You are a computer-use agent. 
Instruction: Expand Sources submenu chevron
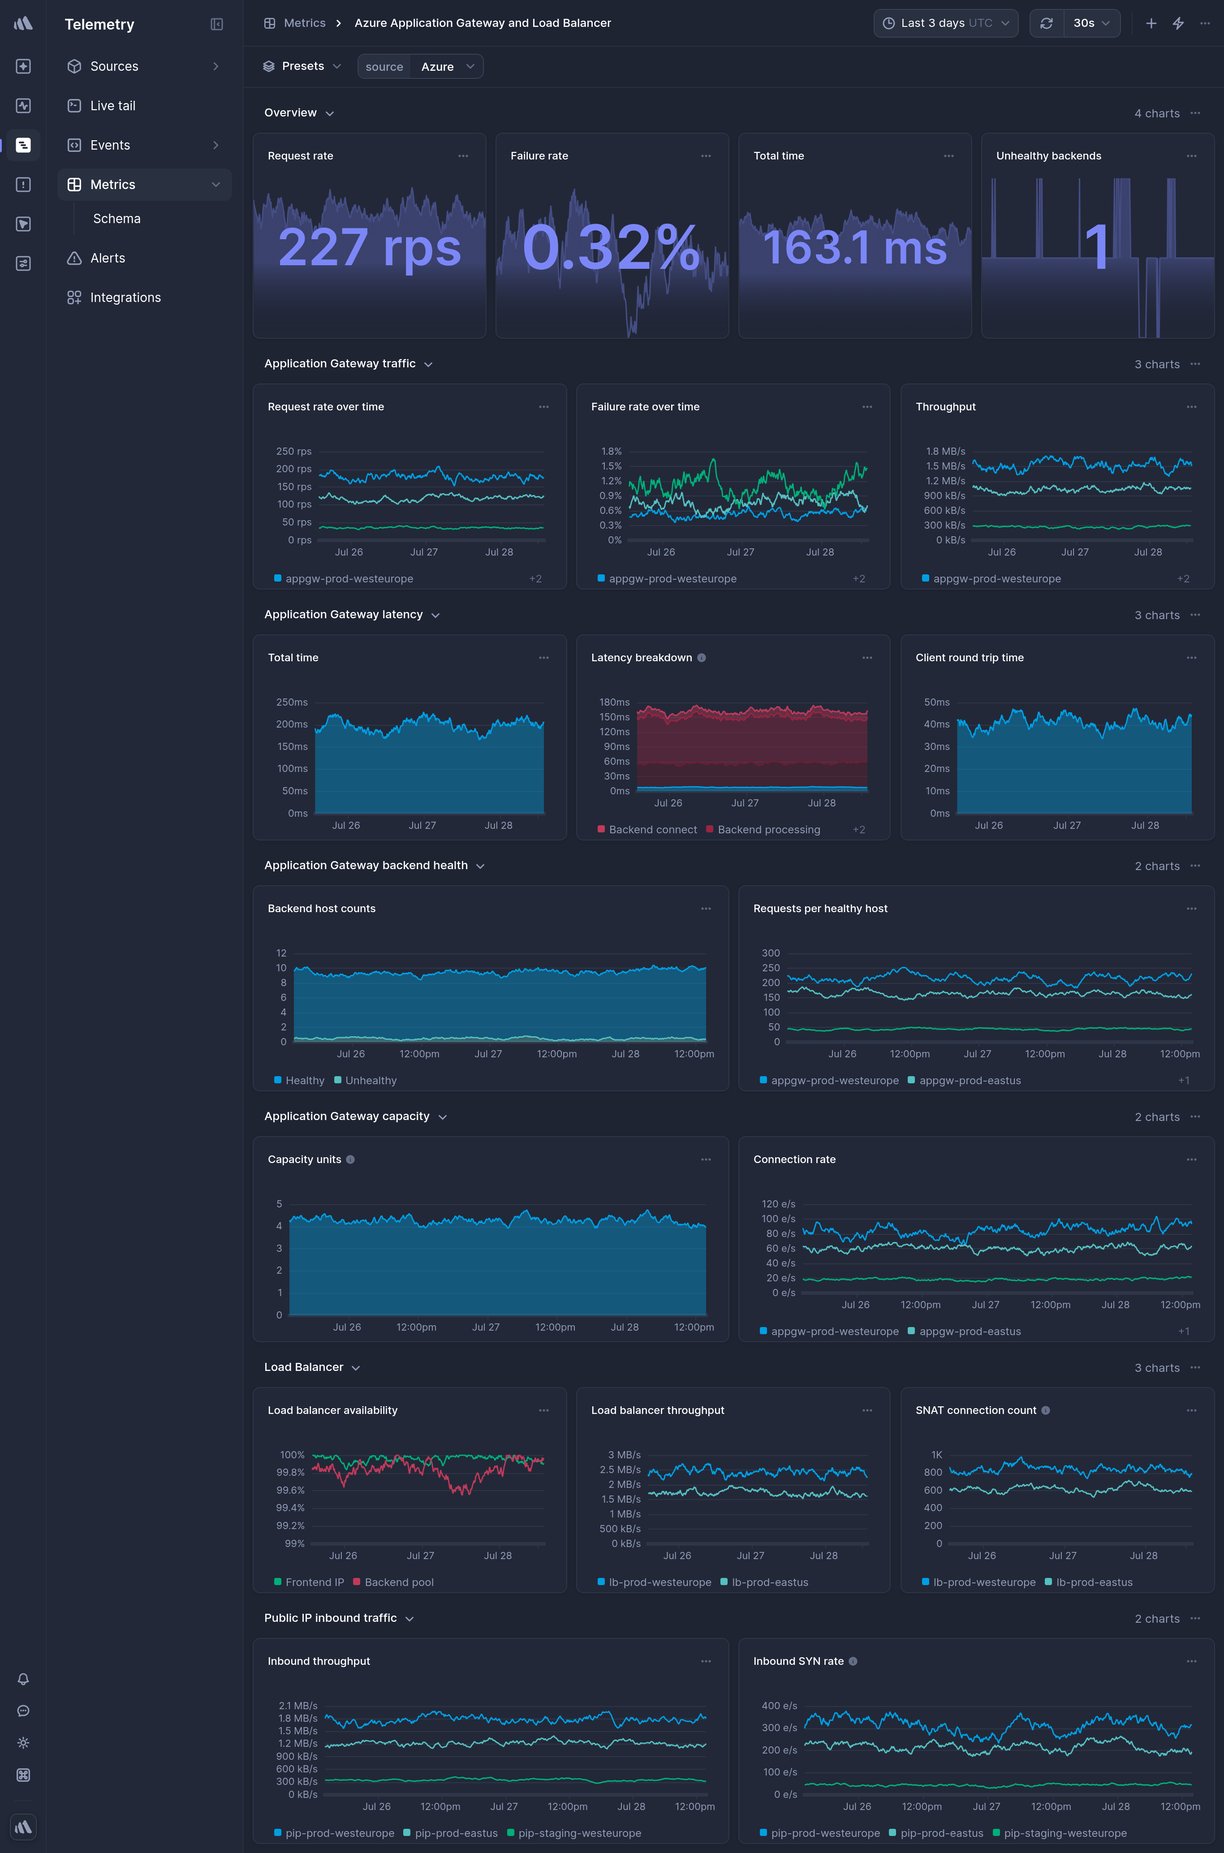click(x=216, y=66)
